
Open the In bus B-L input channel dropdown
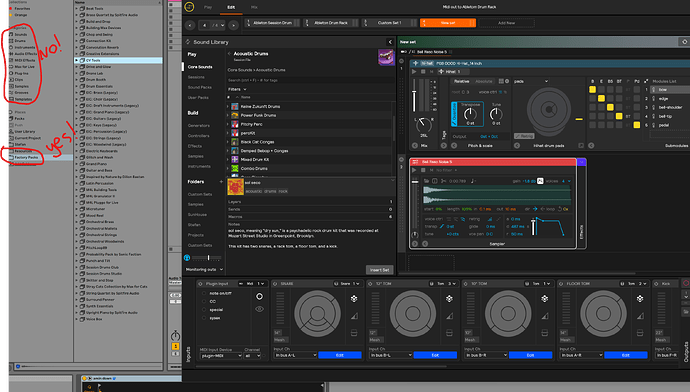point(391,355)
